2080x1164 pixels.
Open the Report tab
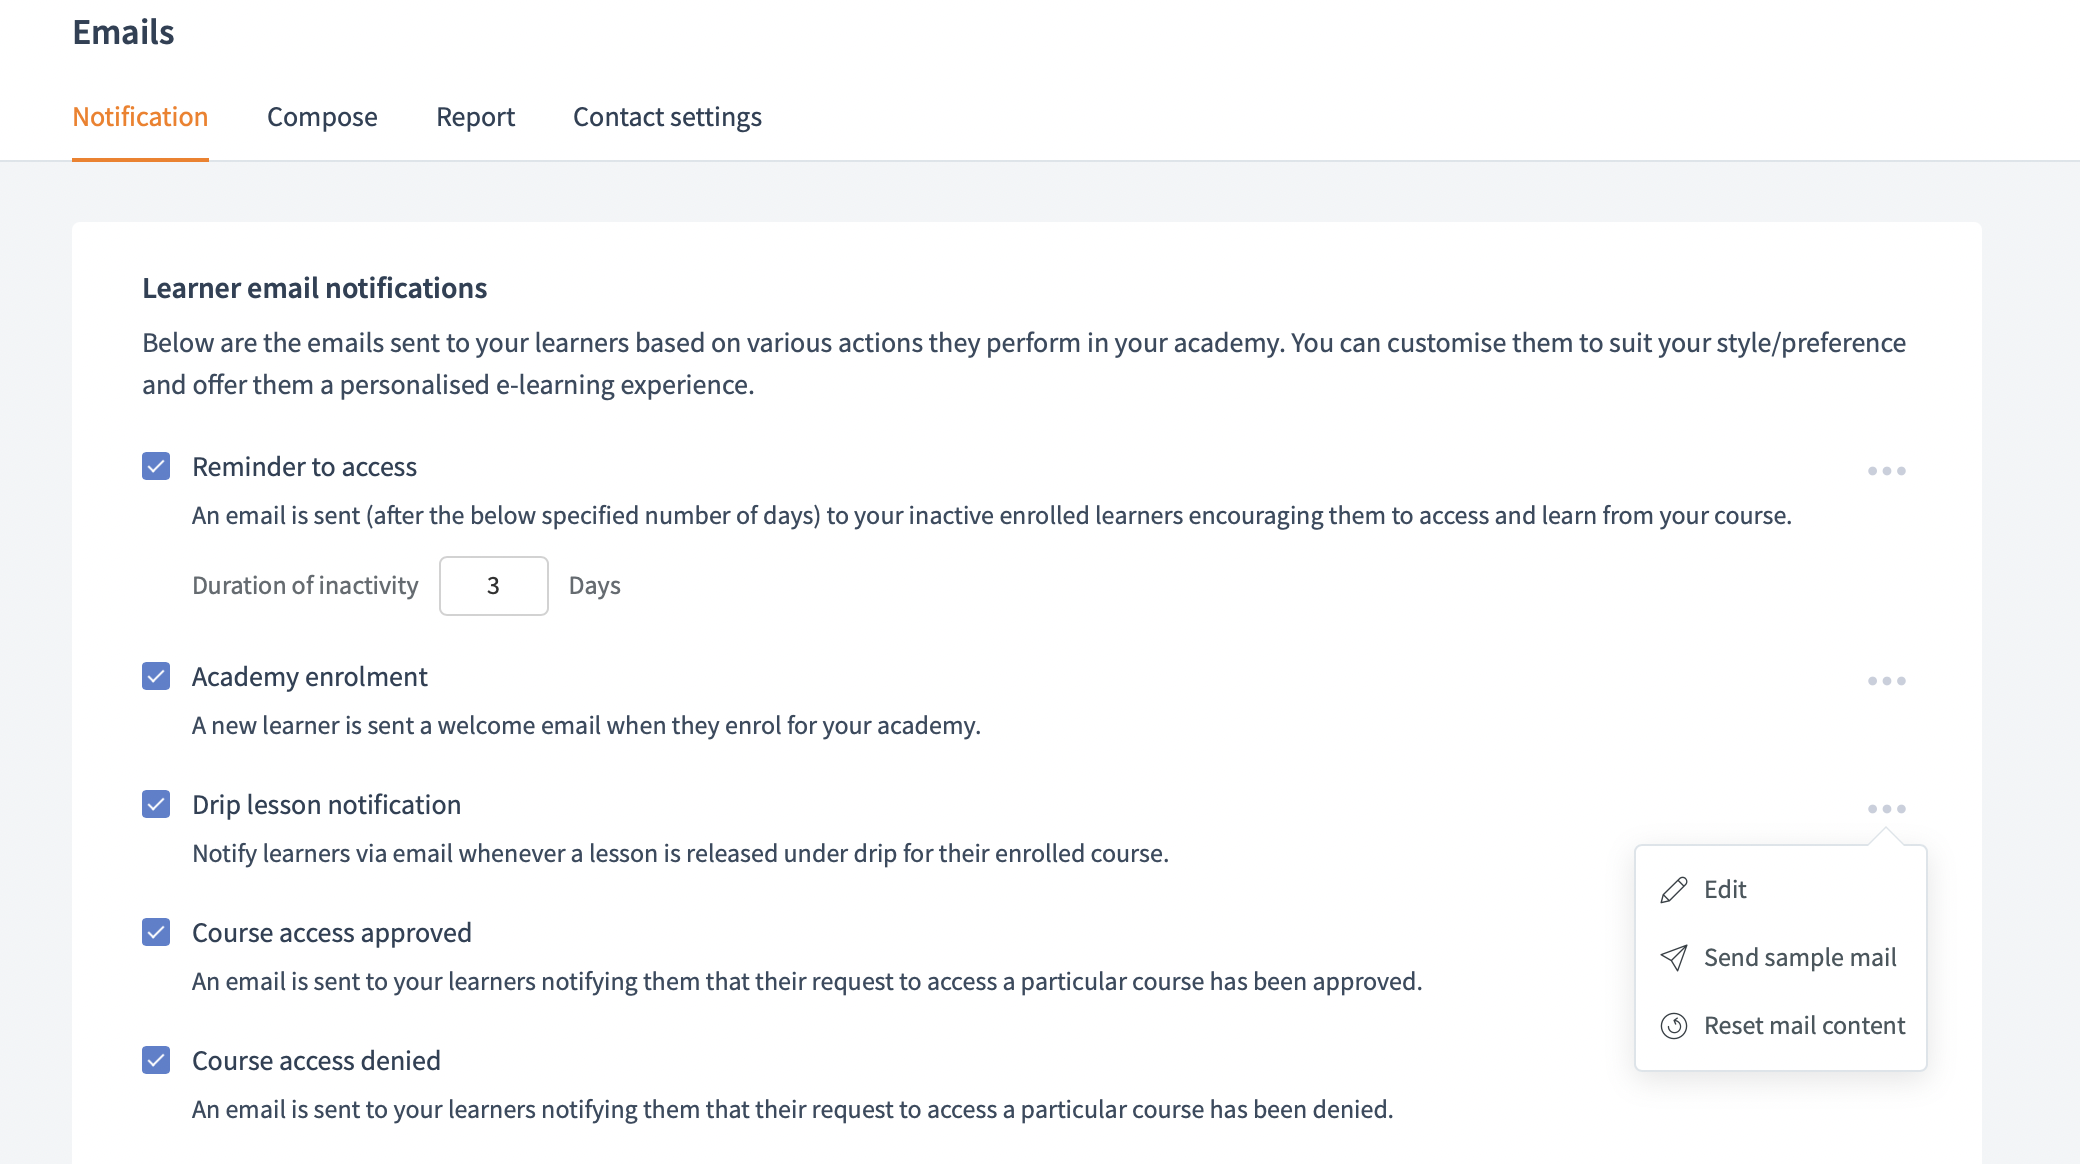click(475, 117)
